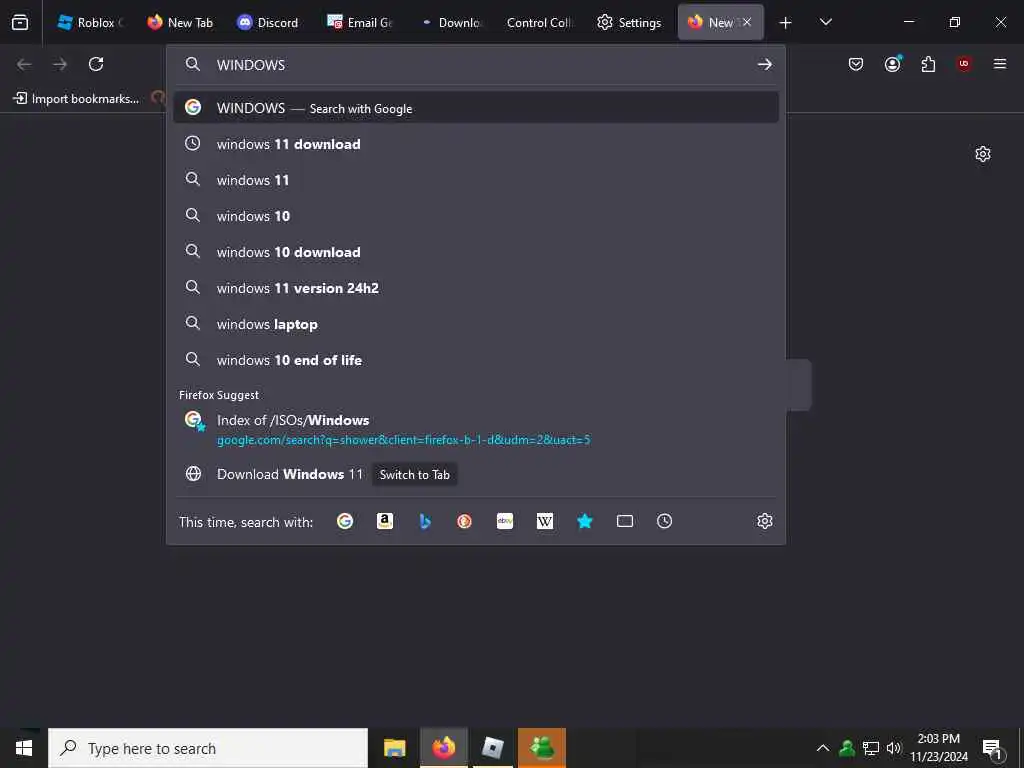Reload the current page
Screen dimensions: 1024x768
(x=96, y=64)
